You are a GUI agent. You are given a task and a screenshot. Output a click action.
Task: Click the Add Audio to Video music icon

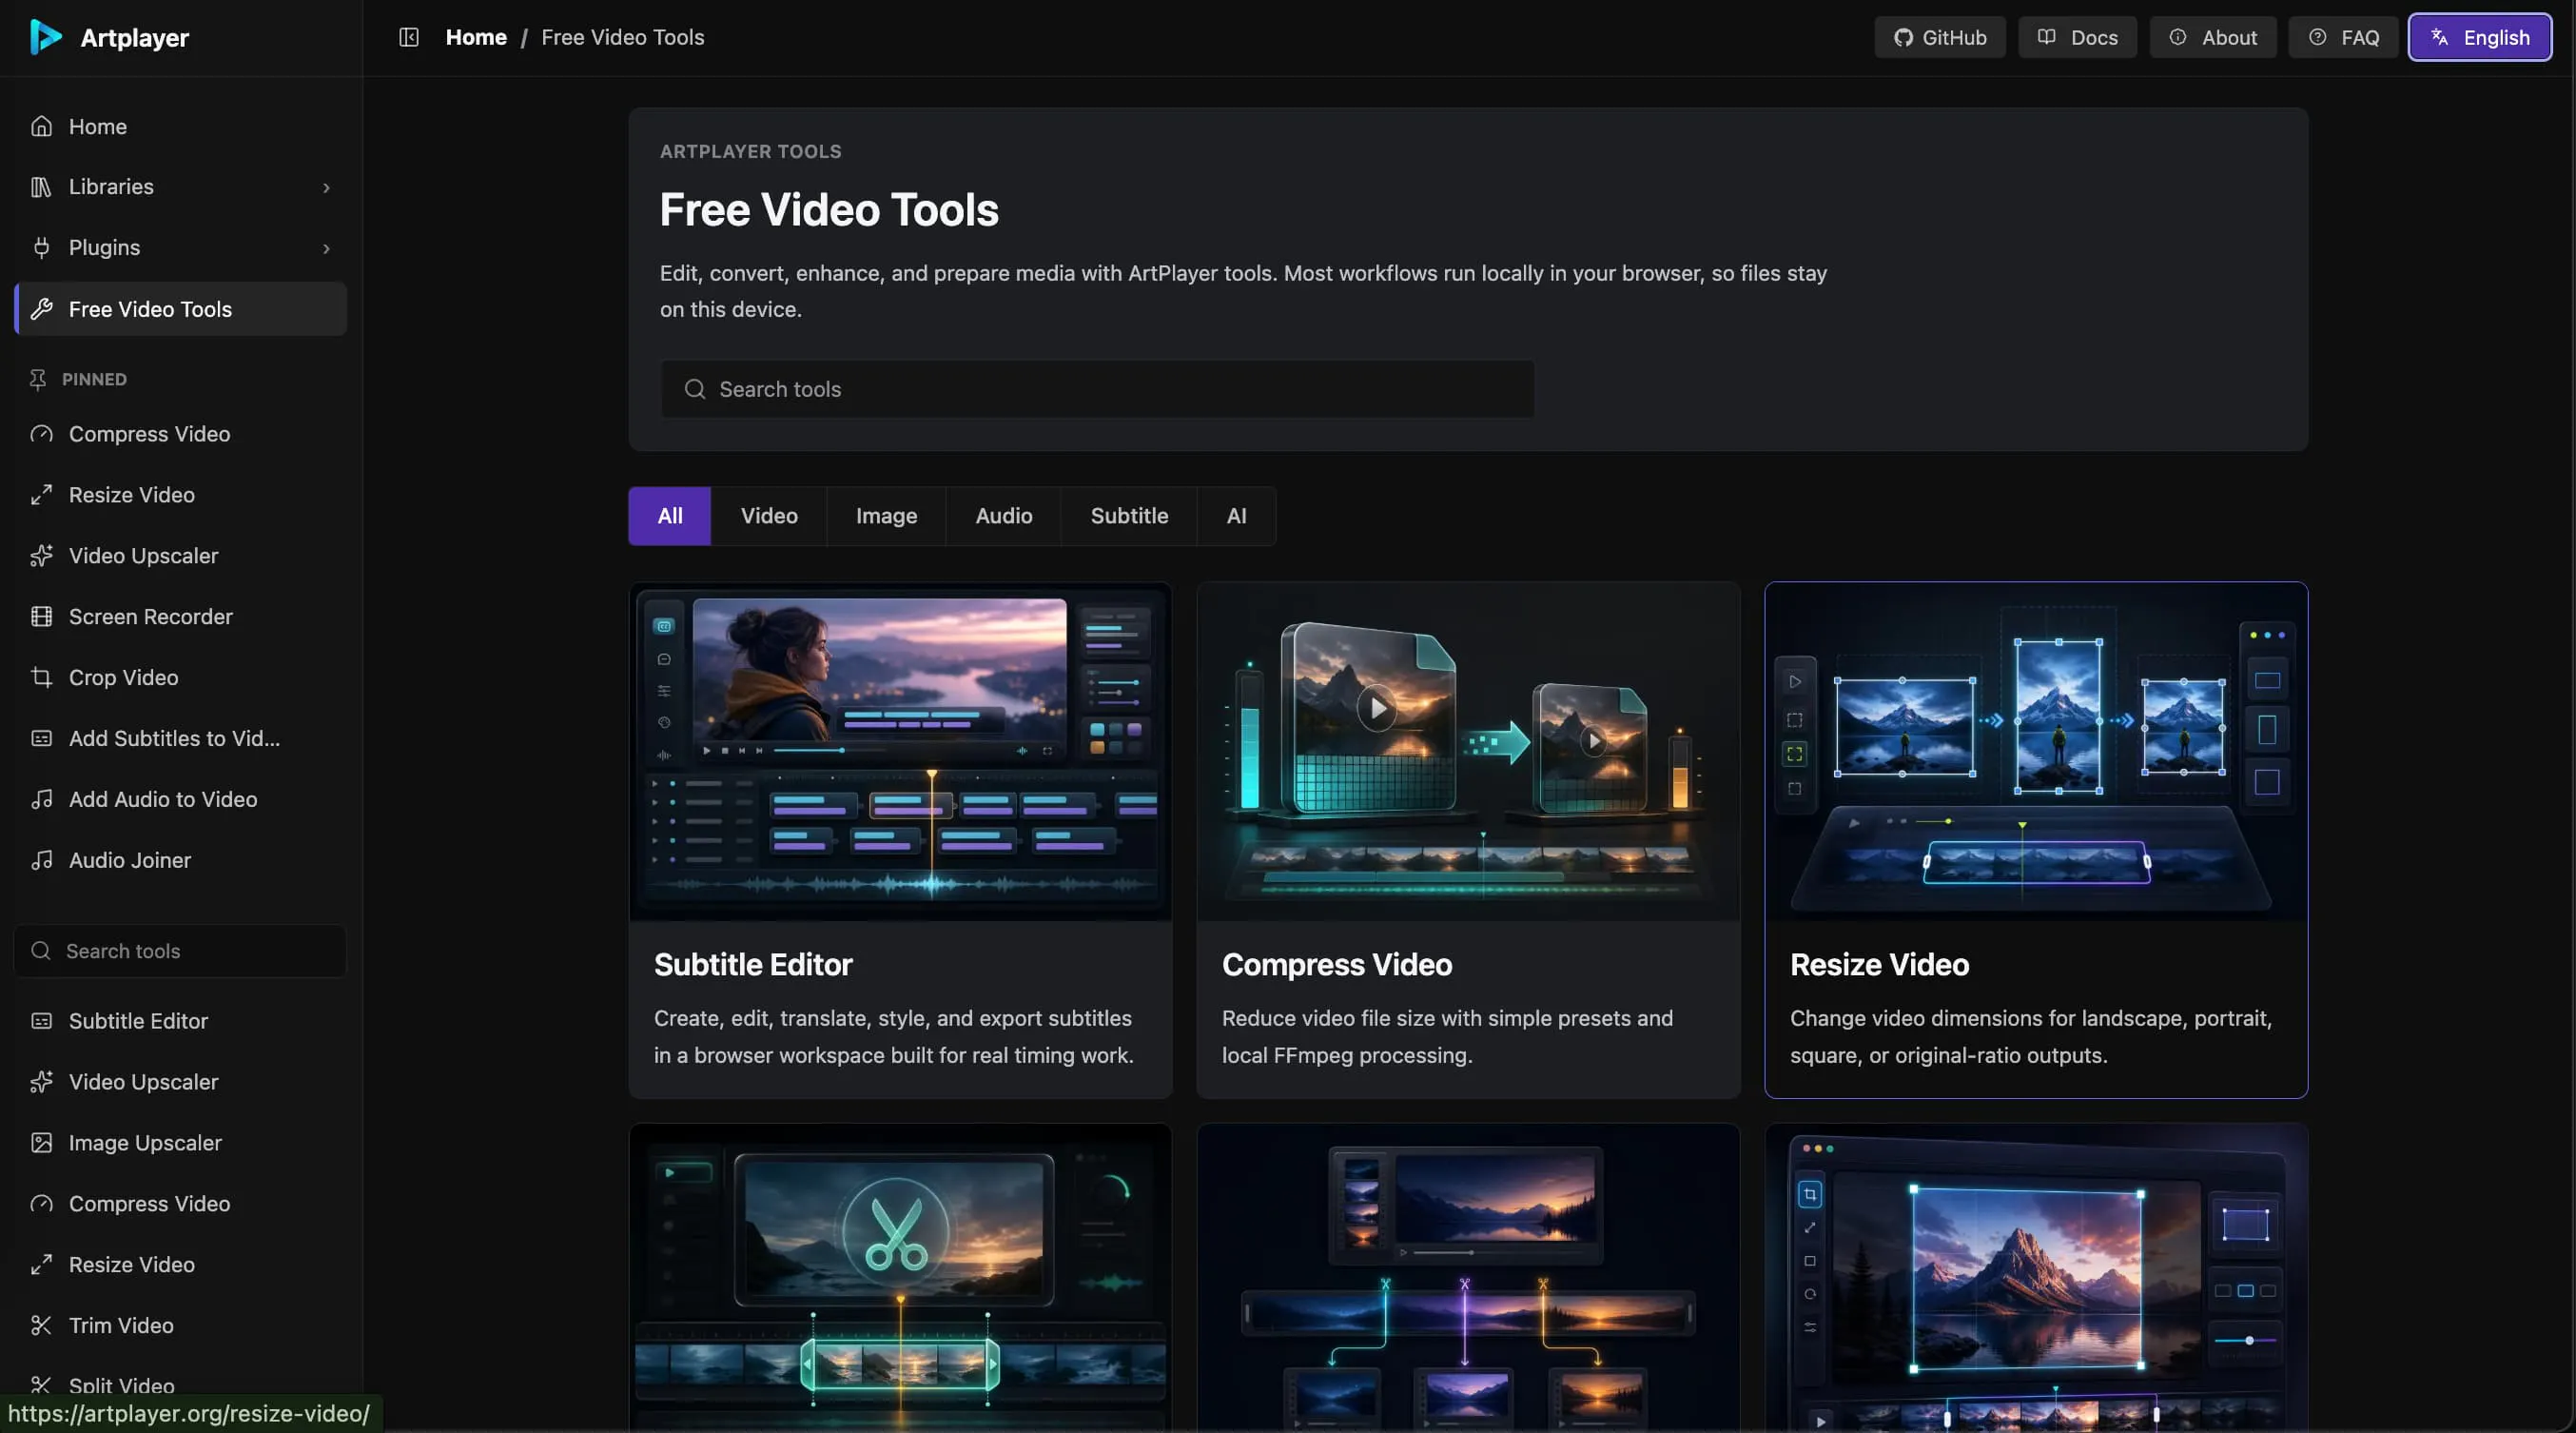[x=41, y=799]
